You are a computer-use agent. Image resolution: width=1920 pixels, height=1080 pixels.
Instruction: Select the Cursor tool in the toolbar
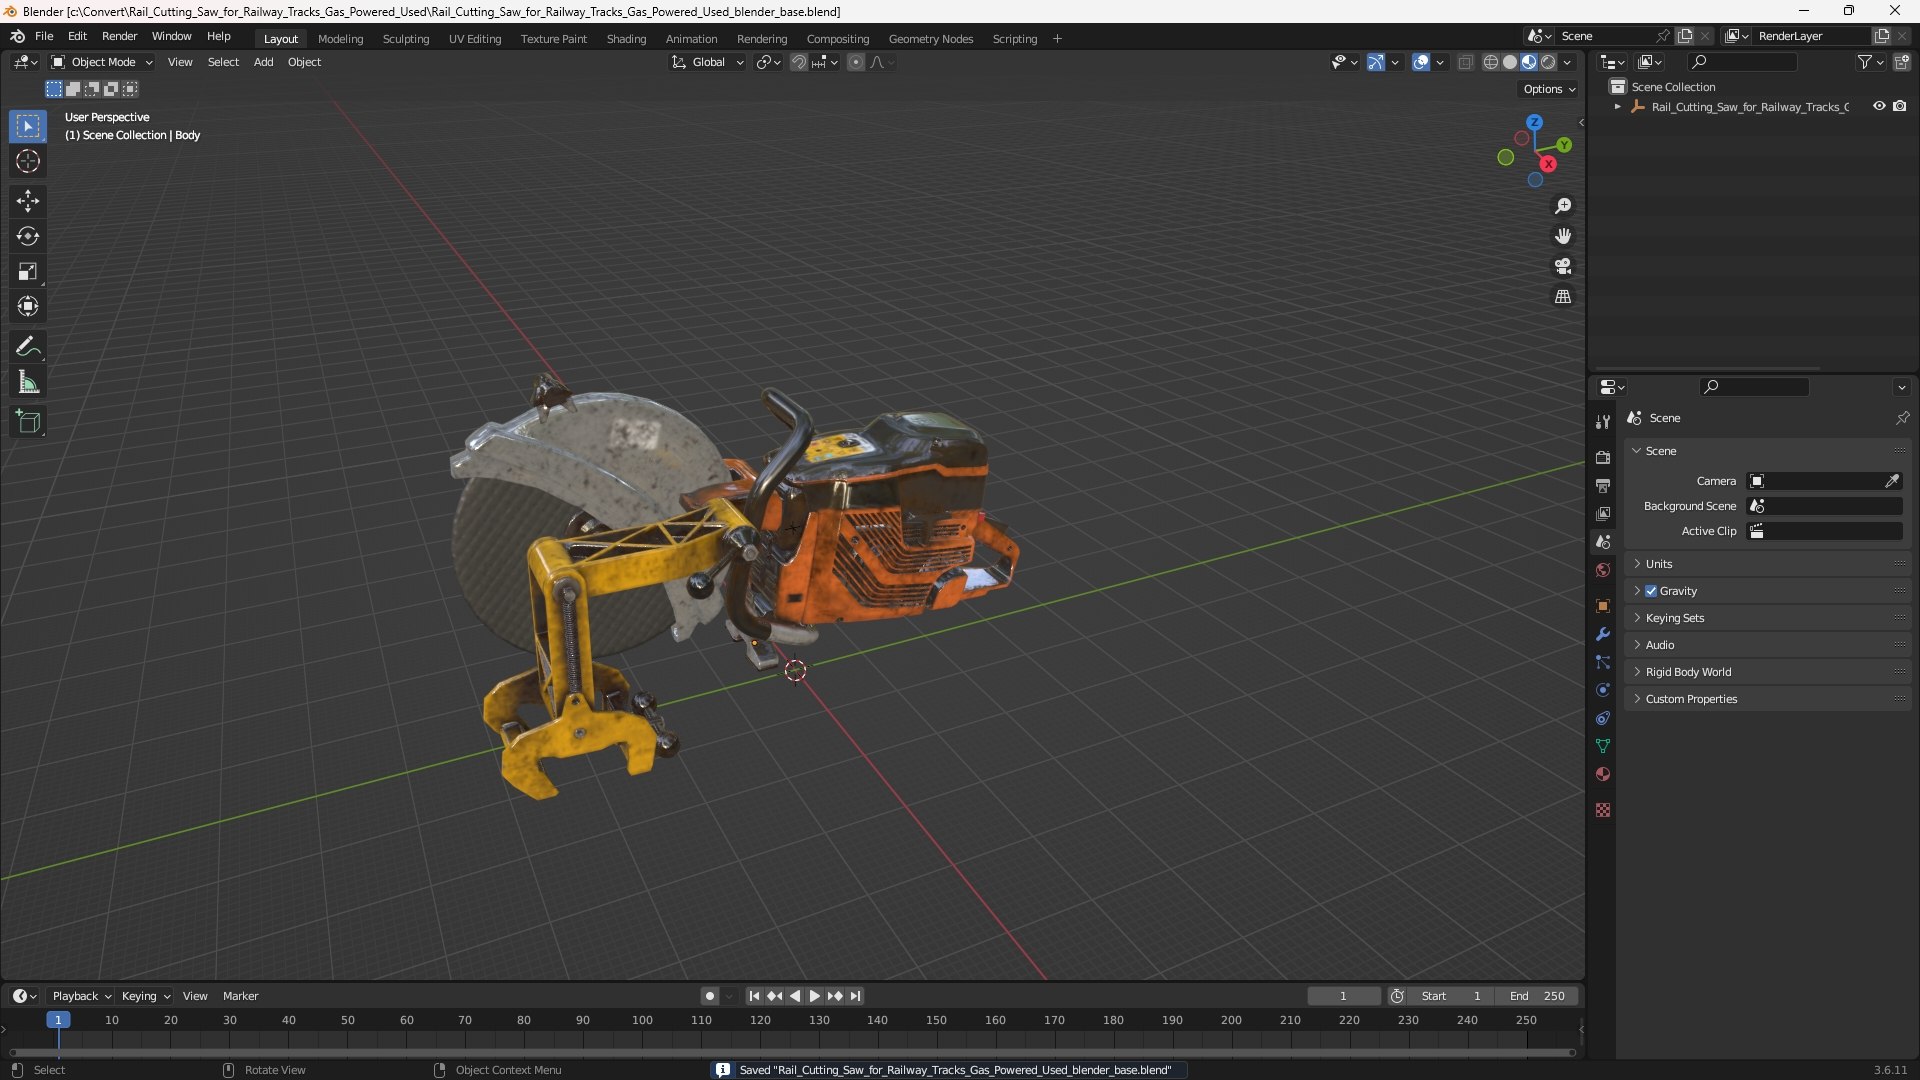tap(28, 161)
